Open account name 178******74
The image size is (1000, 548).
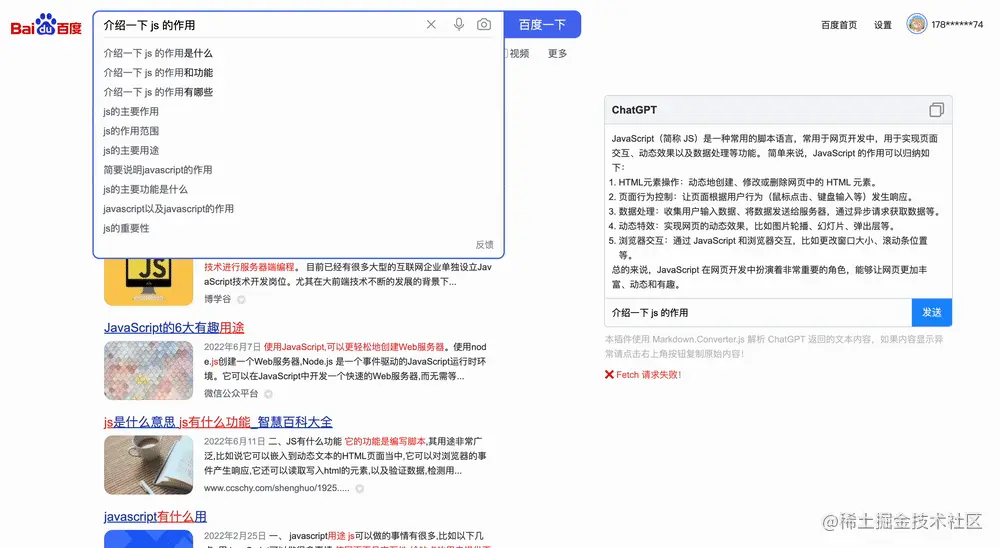[x=957, y=25]
